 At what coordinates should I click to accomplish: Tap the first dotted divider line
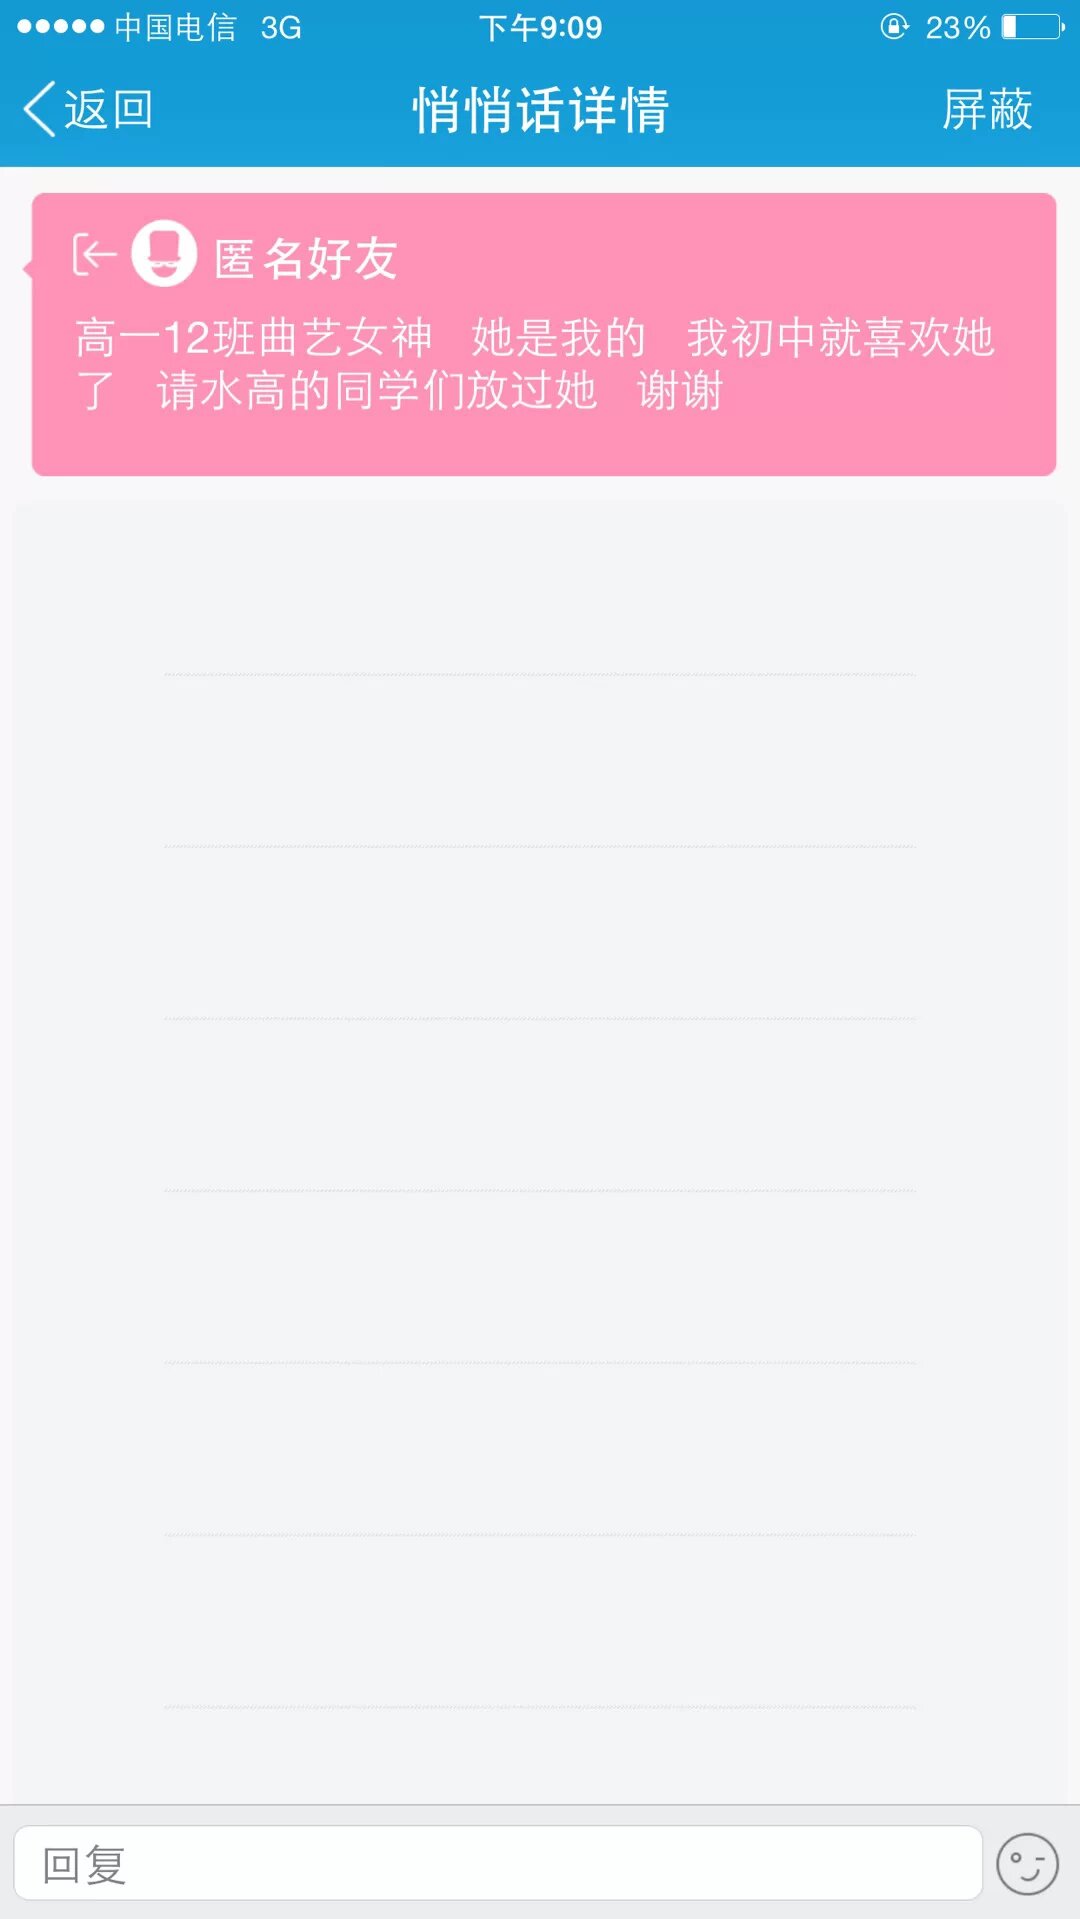[x=540, y=675]
